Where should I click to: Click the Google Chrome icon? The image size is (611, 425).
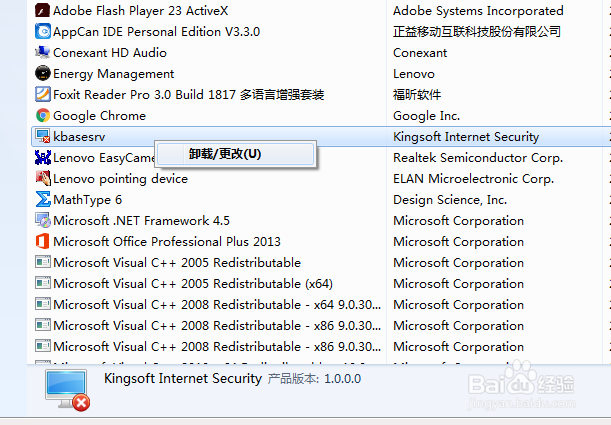click(x=43, y=115)
